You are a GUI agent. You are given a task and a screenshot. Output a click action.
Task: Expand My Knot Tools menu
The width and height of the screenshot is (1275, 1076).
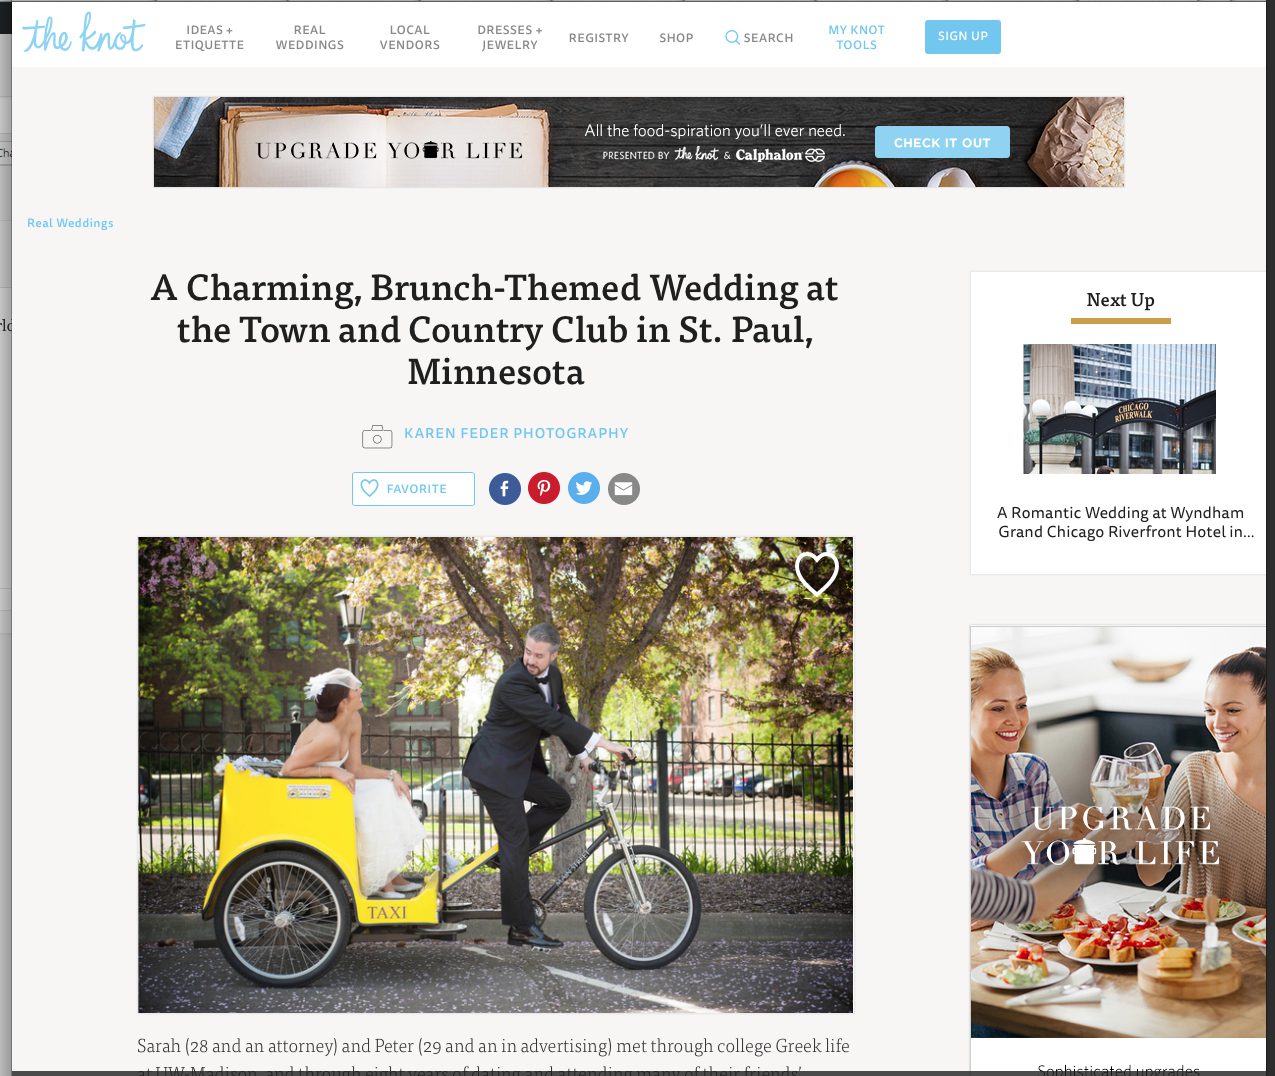pos(857,38)
